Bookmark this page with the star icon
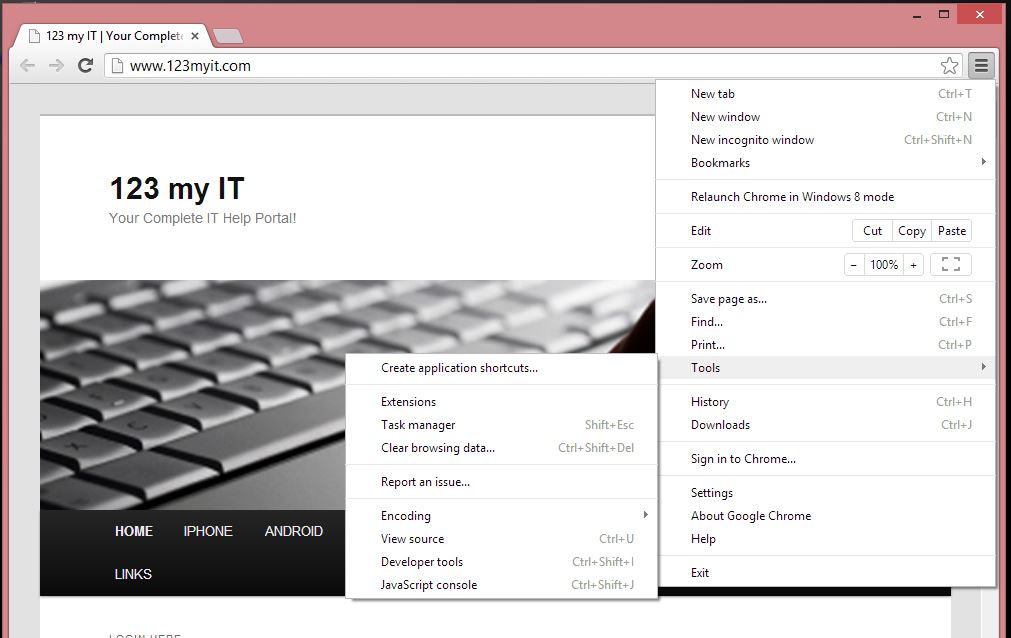Screen dimensions: 1011x638 click(949, 65)
